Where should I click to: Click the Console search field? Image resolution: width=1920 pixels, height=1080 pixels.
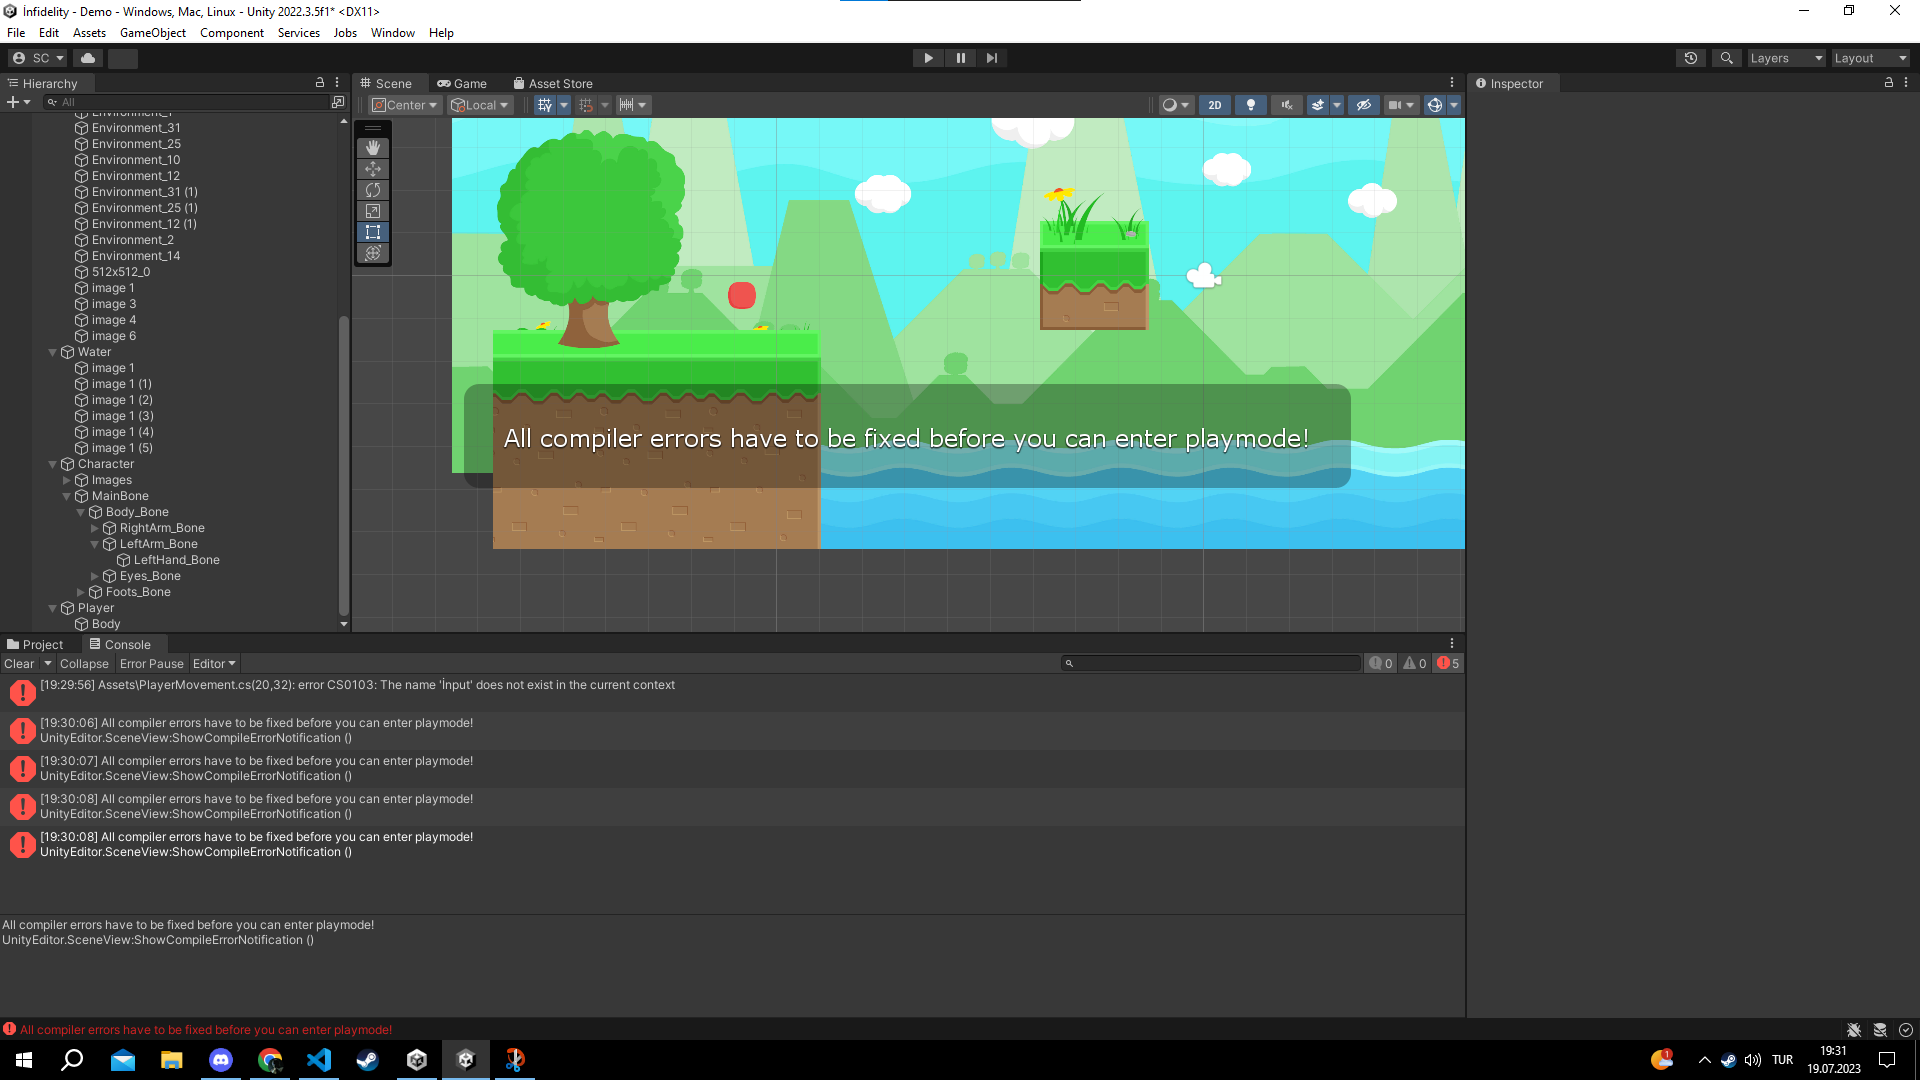pyautogui.click(x=1212, y=664)
